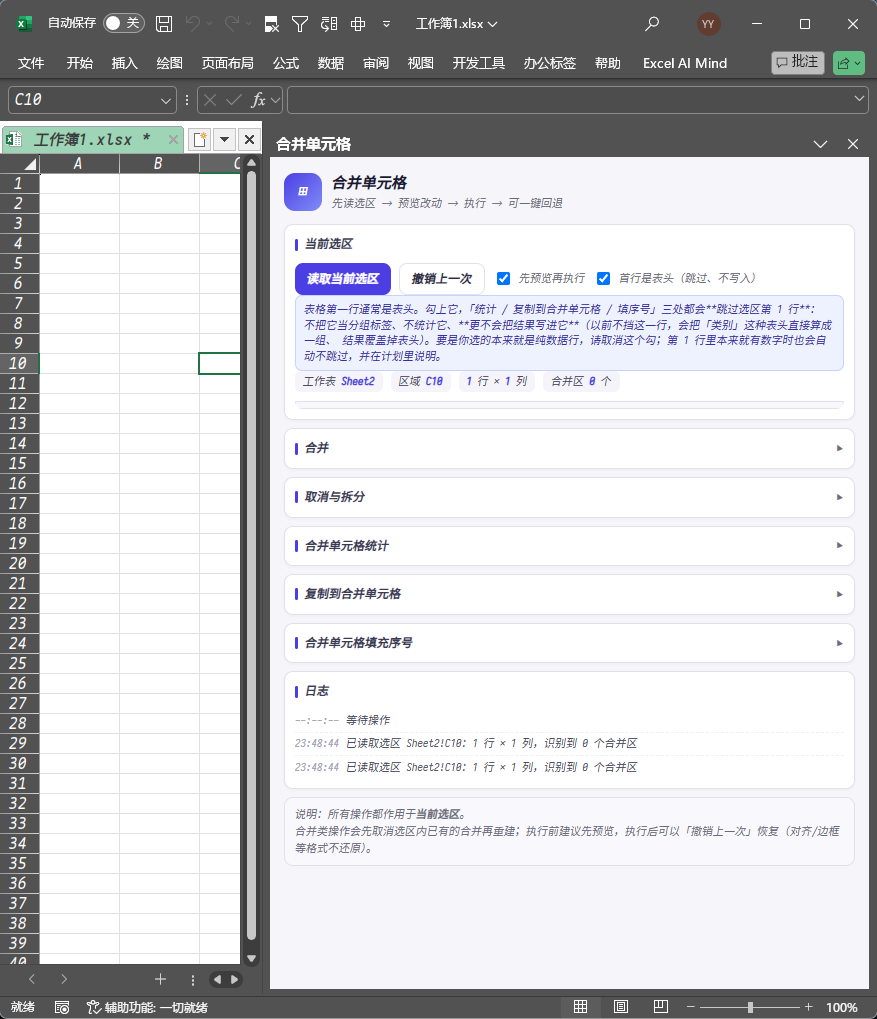Click the zoom out minus icon
The width and height of the screenshot is (877, 1019).
tap(690, 1007)
